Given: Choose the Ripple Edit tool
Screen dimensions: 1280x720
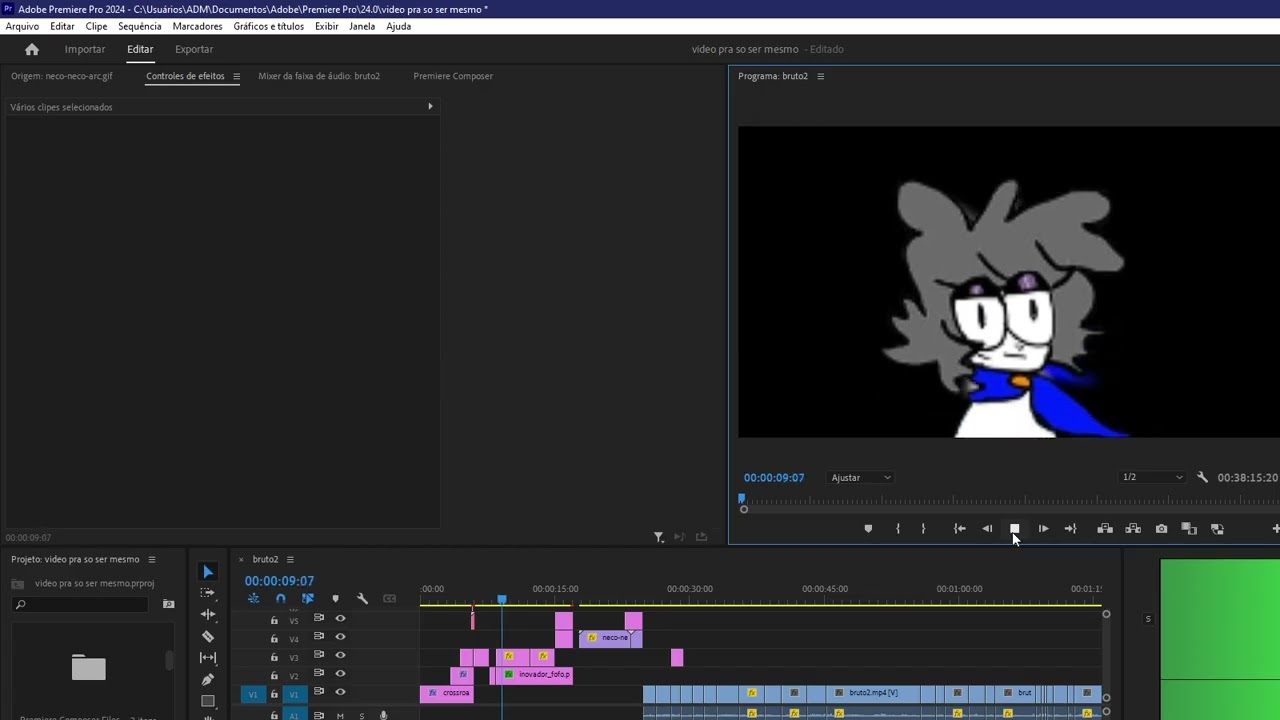Looking at the screenshot, I should [208, 615].
